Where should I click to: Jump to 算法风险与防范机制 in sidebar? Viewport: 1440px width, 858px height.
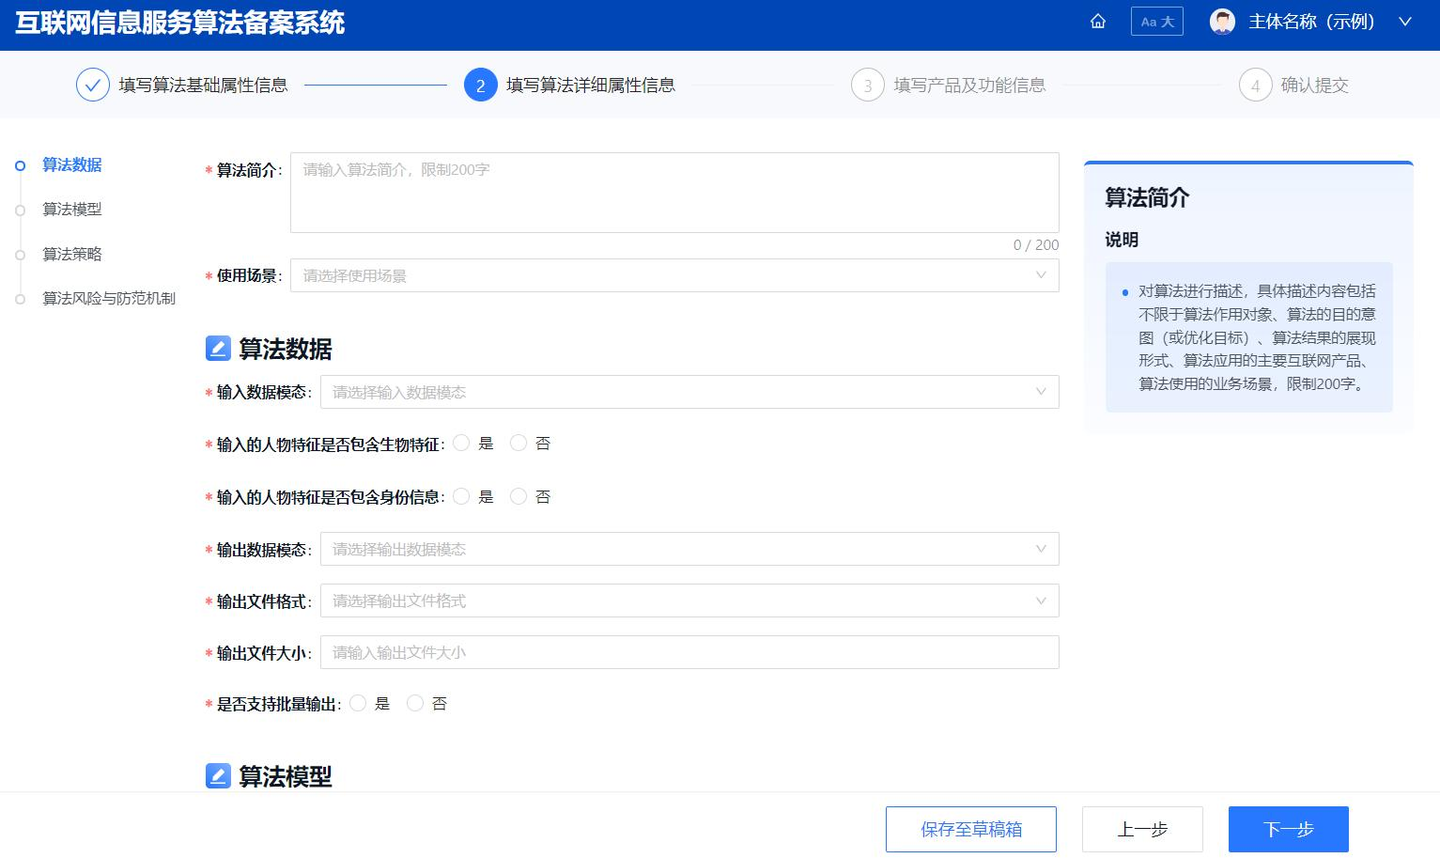[x=109, y=298]
